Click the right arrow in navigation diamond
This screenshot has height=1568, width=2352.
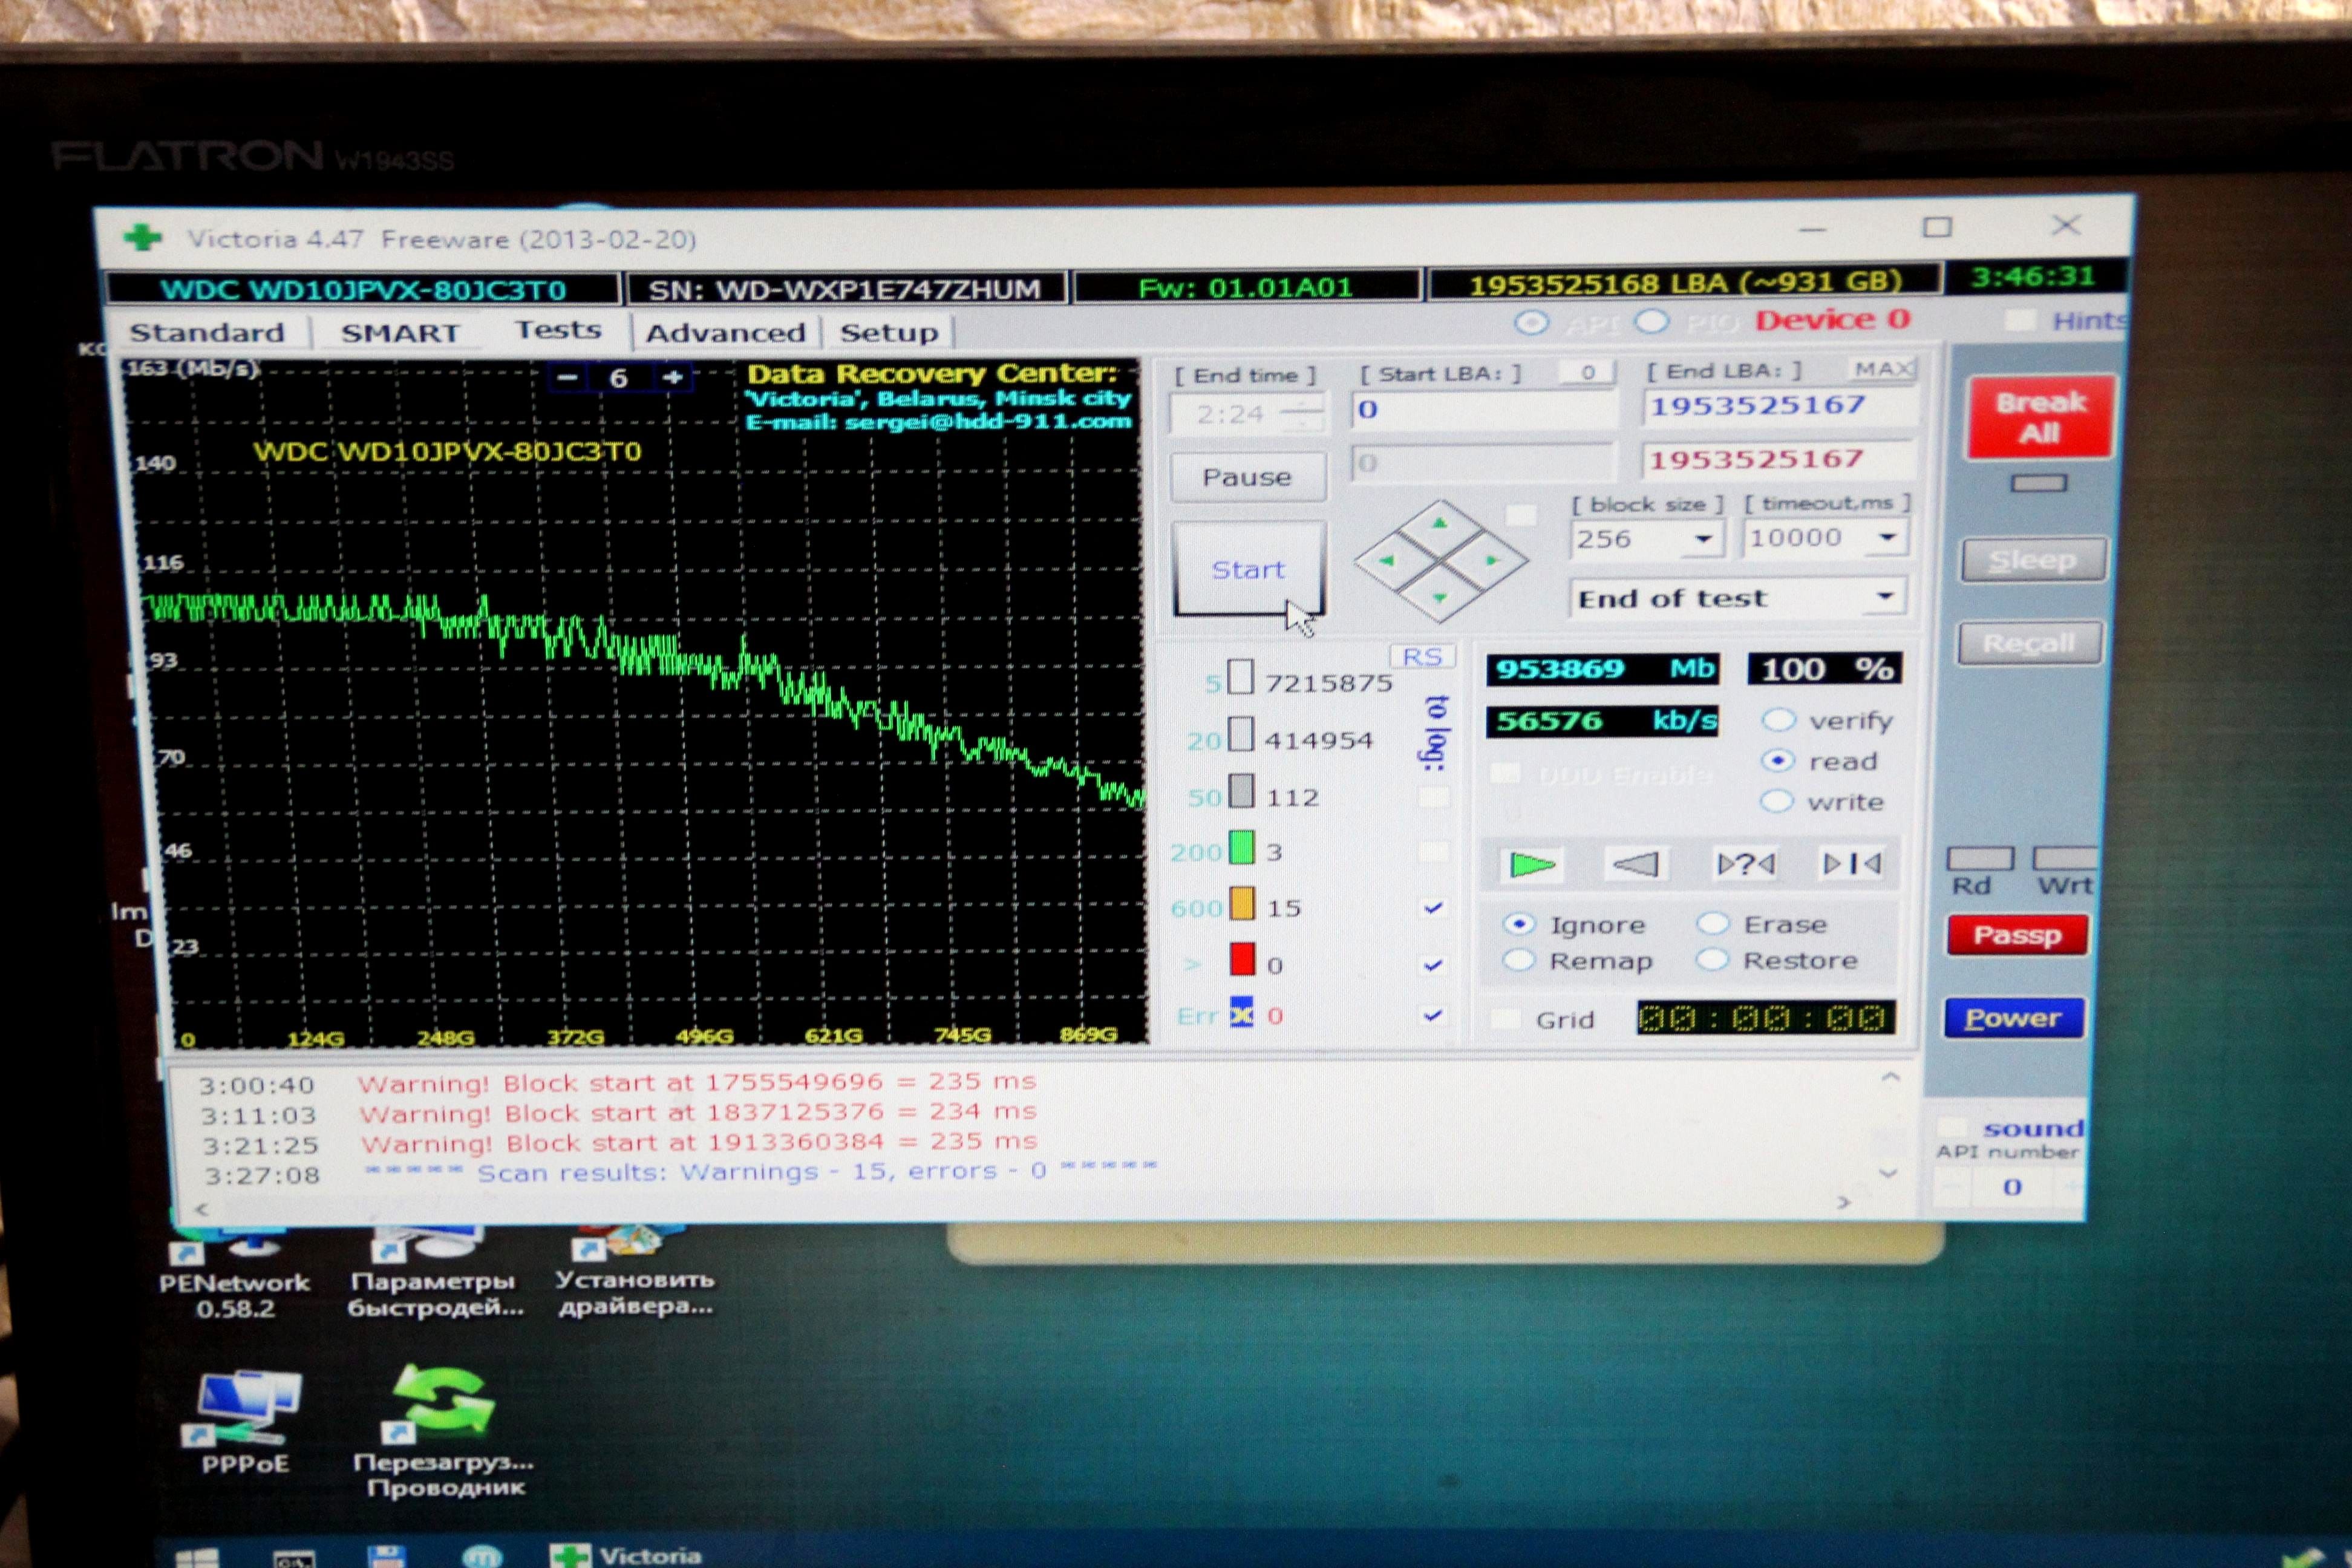click(x=1492, y=560)
